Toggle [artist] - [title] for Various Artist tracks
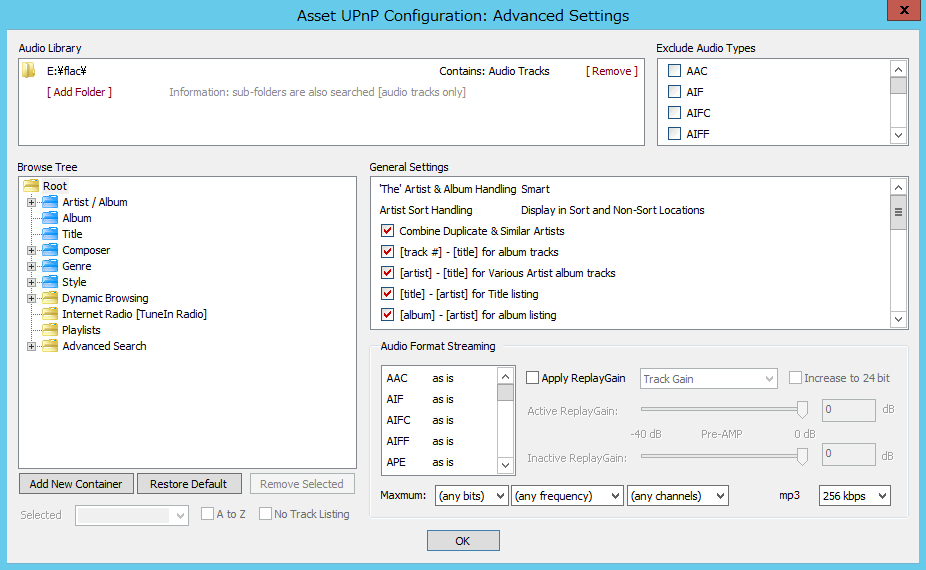 click(387, 273)
